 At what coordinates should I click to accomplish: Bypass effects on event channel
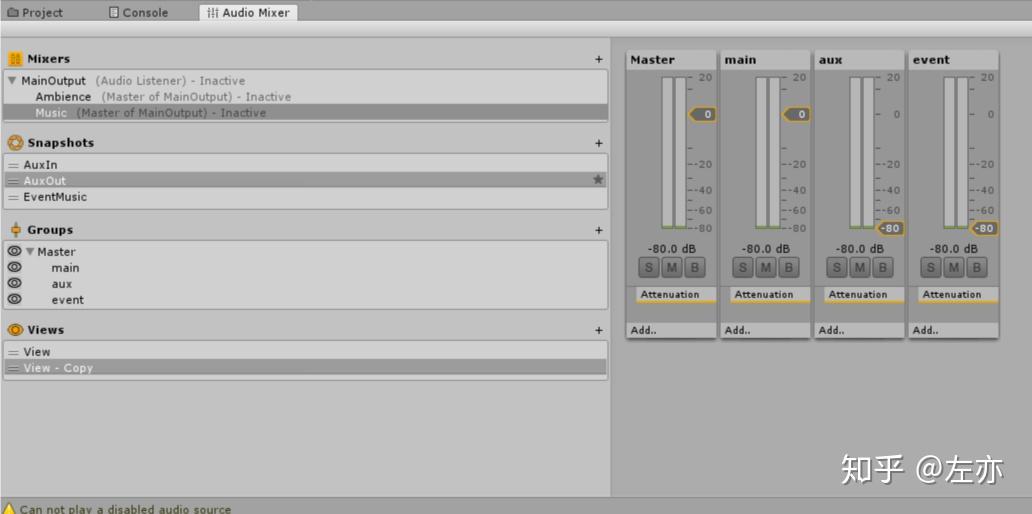click(x=976, y=267)
